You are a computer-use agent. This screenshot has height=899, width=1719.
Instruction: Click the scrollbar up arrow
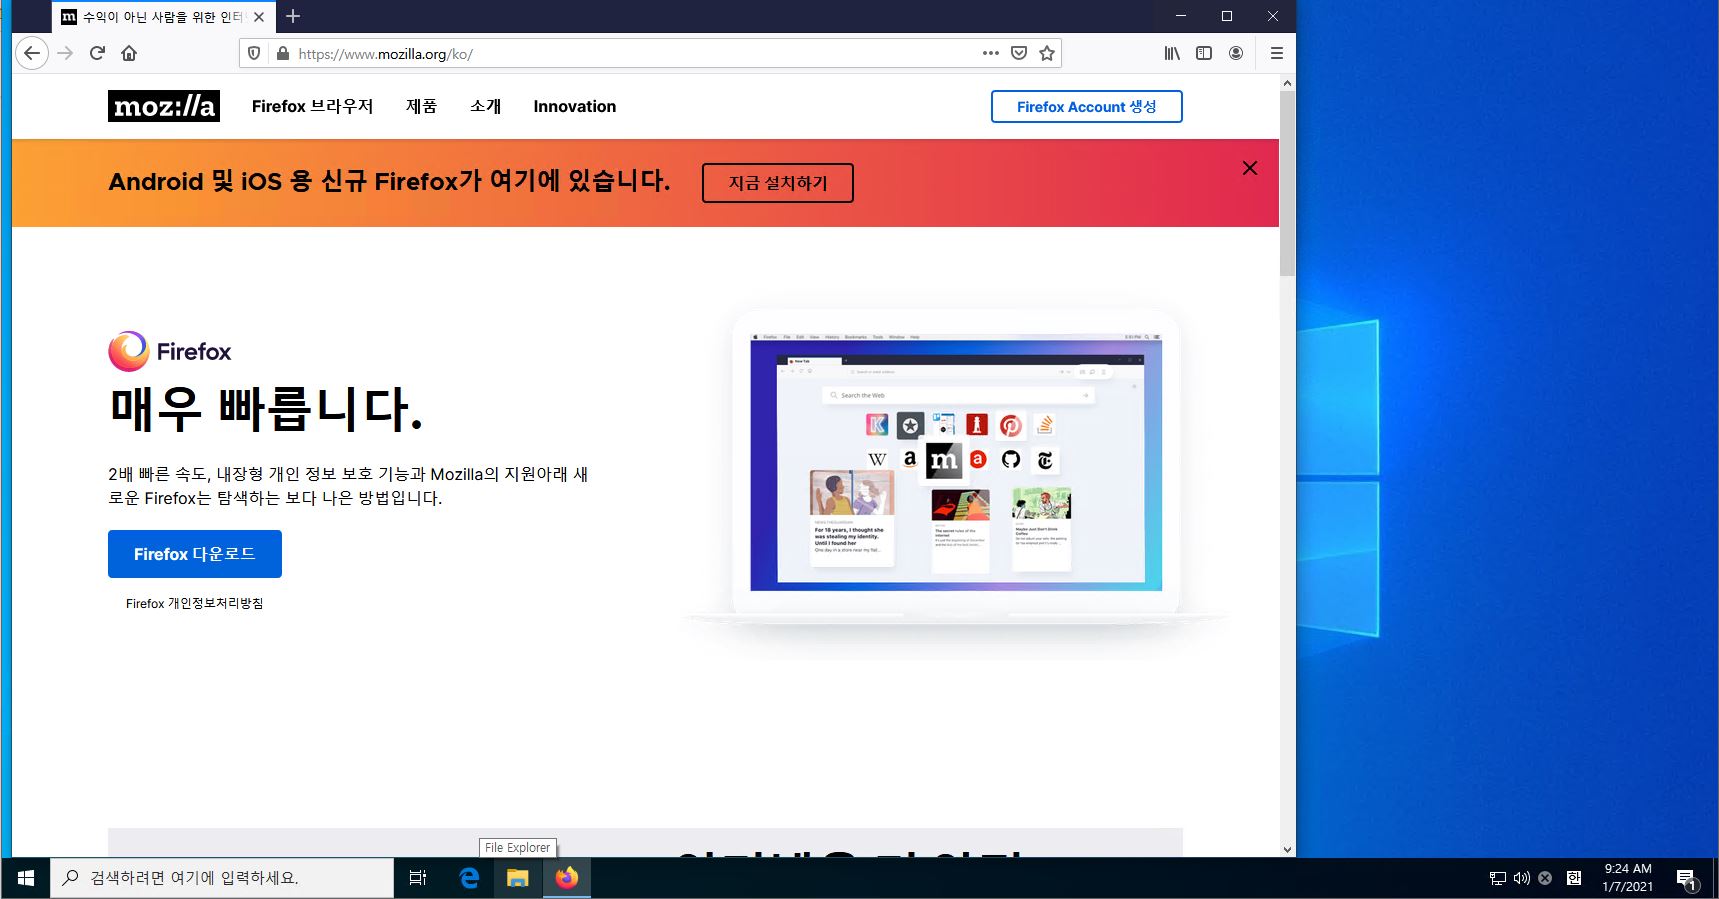click(x=1287, y=83)
